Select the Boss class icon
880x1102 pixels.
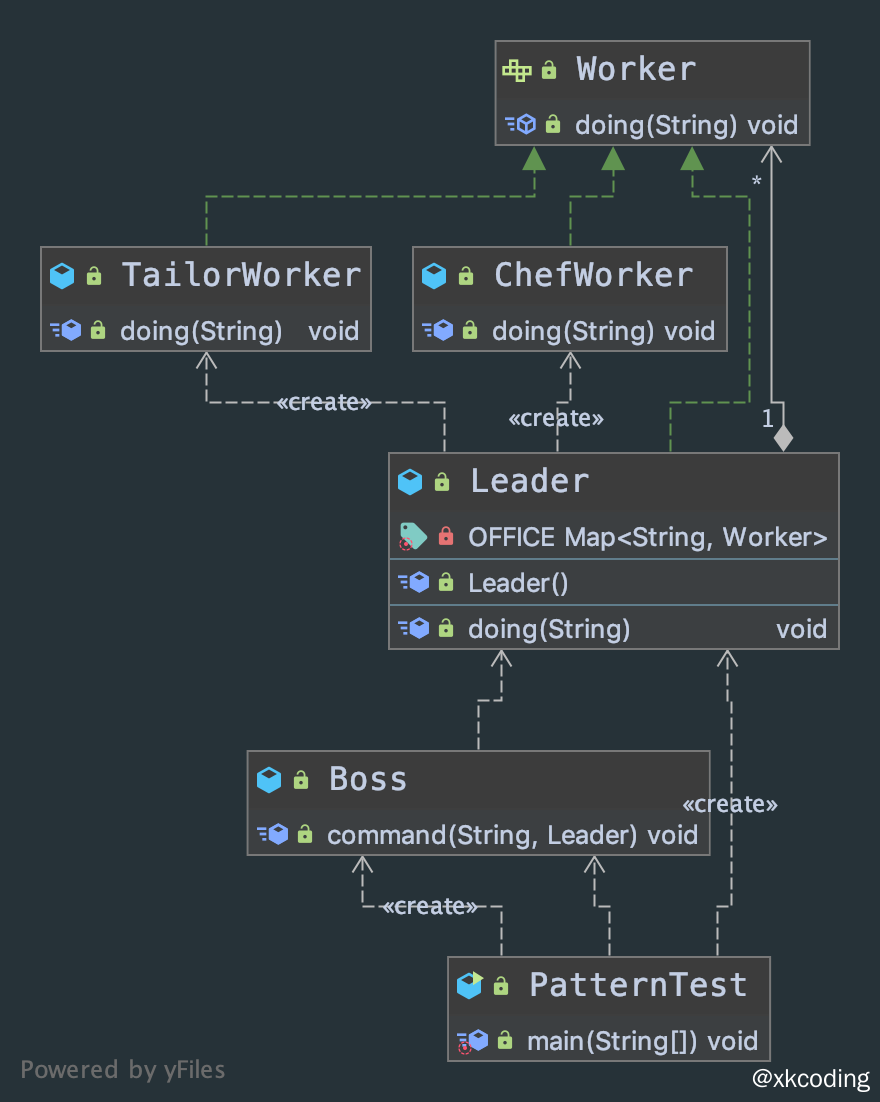pyautogui.click(x=269, y=780)
